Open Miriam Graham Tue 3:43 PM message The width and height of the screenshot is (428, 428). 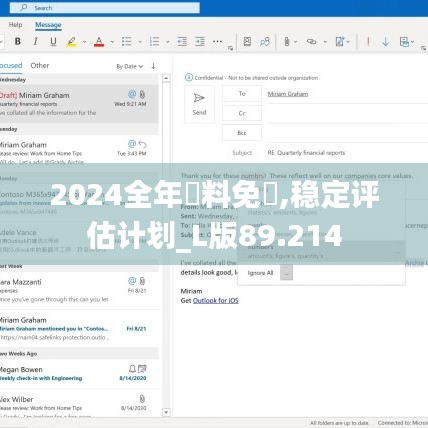pyautogui.click(x=79, y=152)
